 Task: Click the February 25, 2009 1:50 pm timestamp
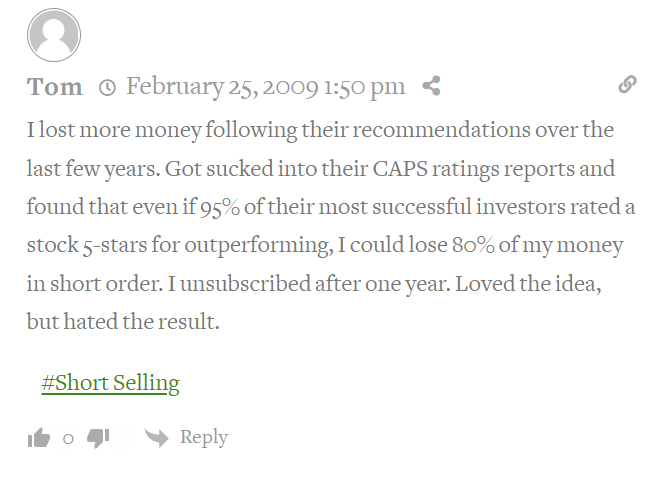click(x=266, y=87)
